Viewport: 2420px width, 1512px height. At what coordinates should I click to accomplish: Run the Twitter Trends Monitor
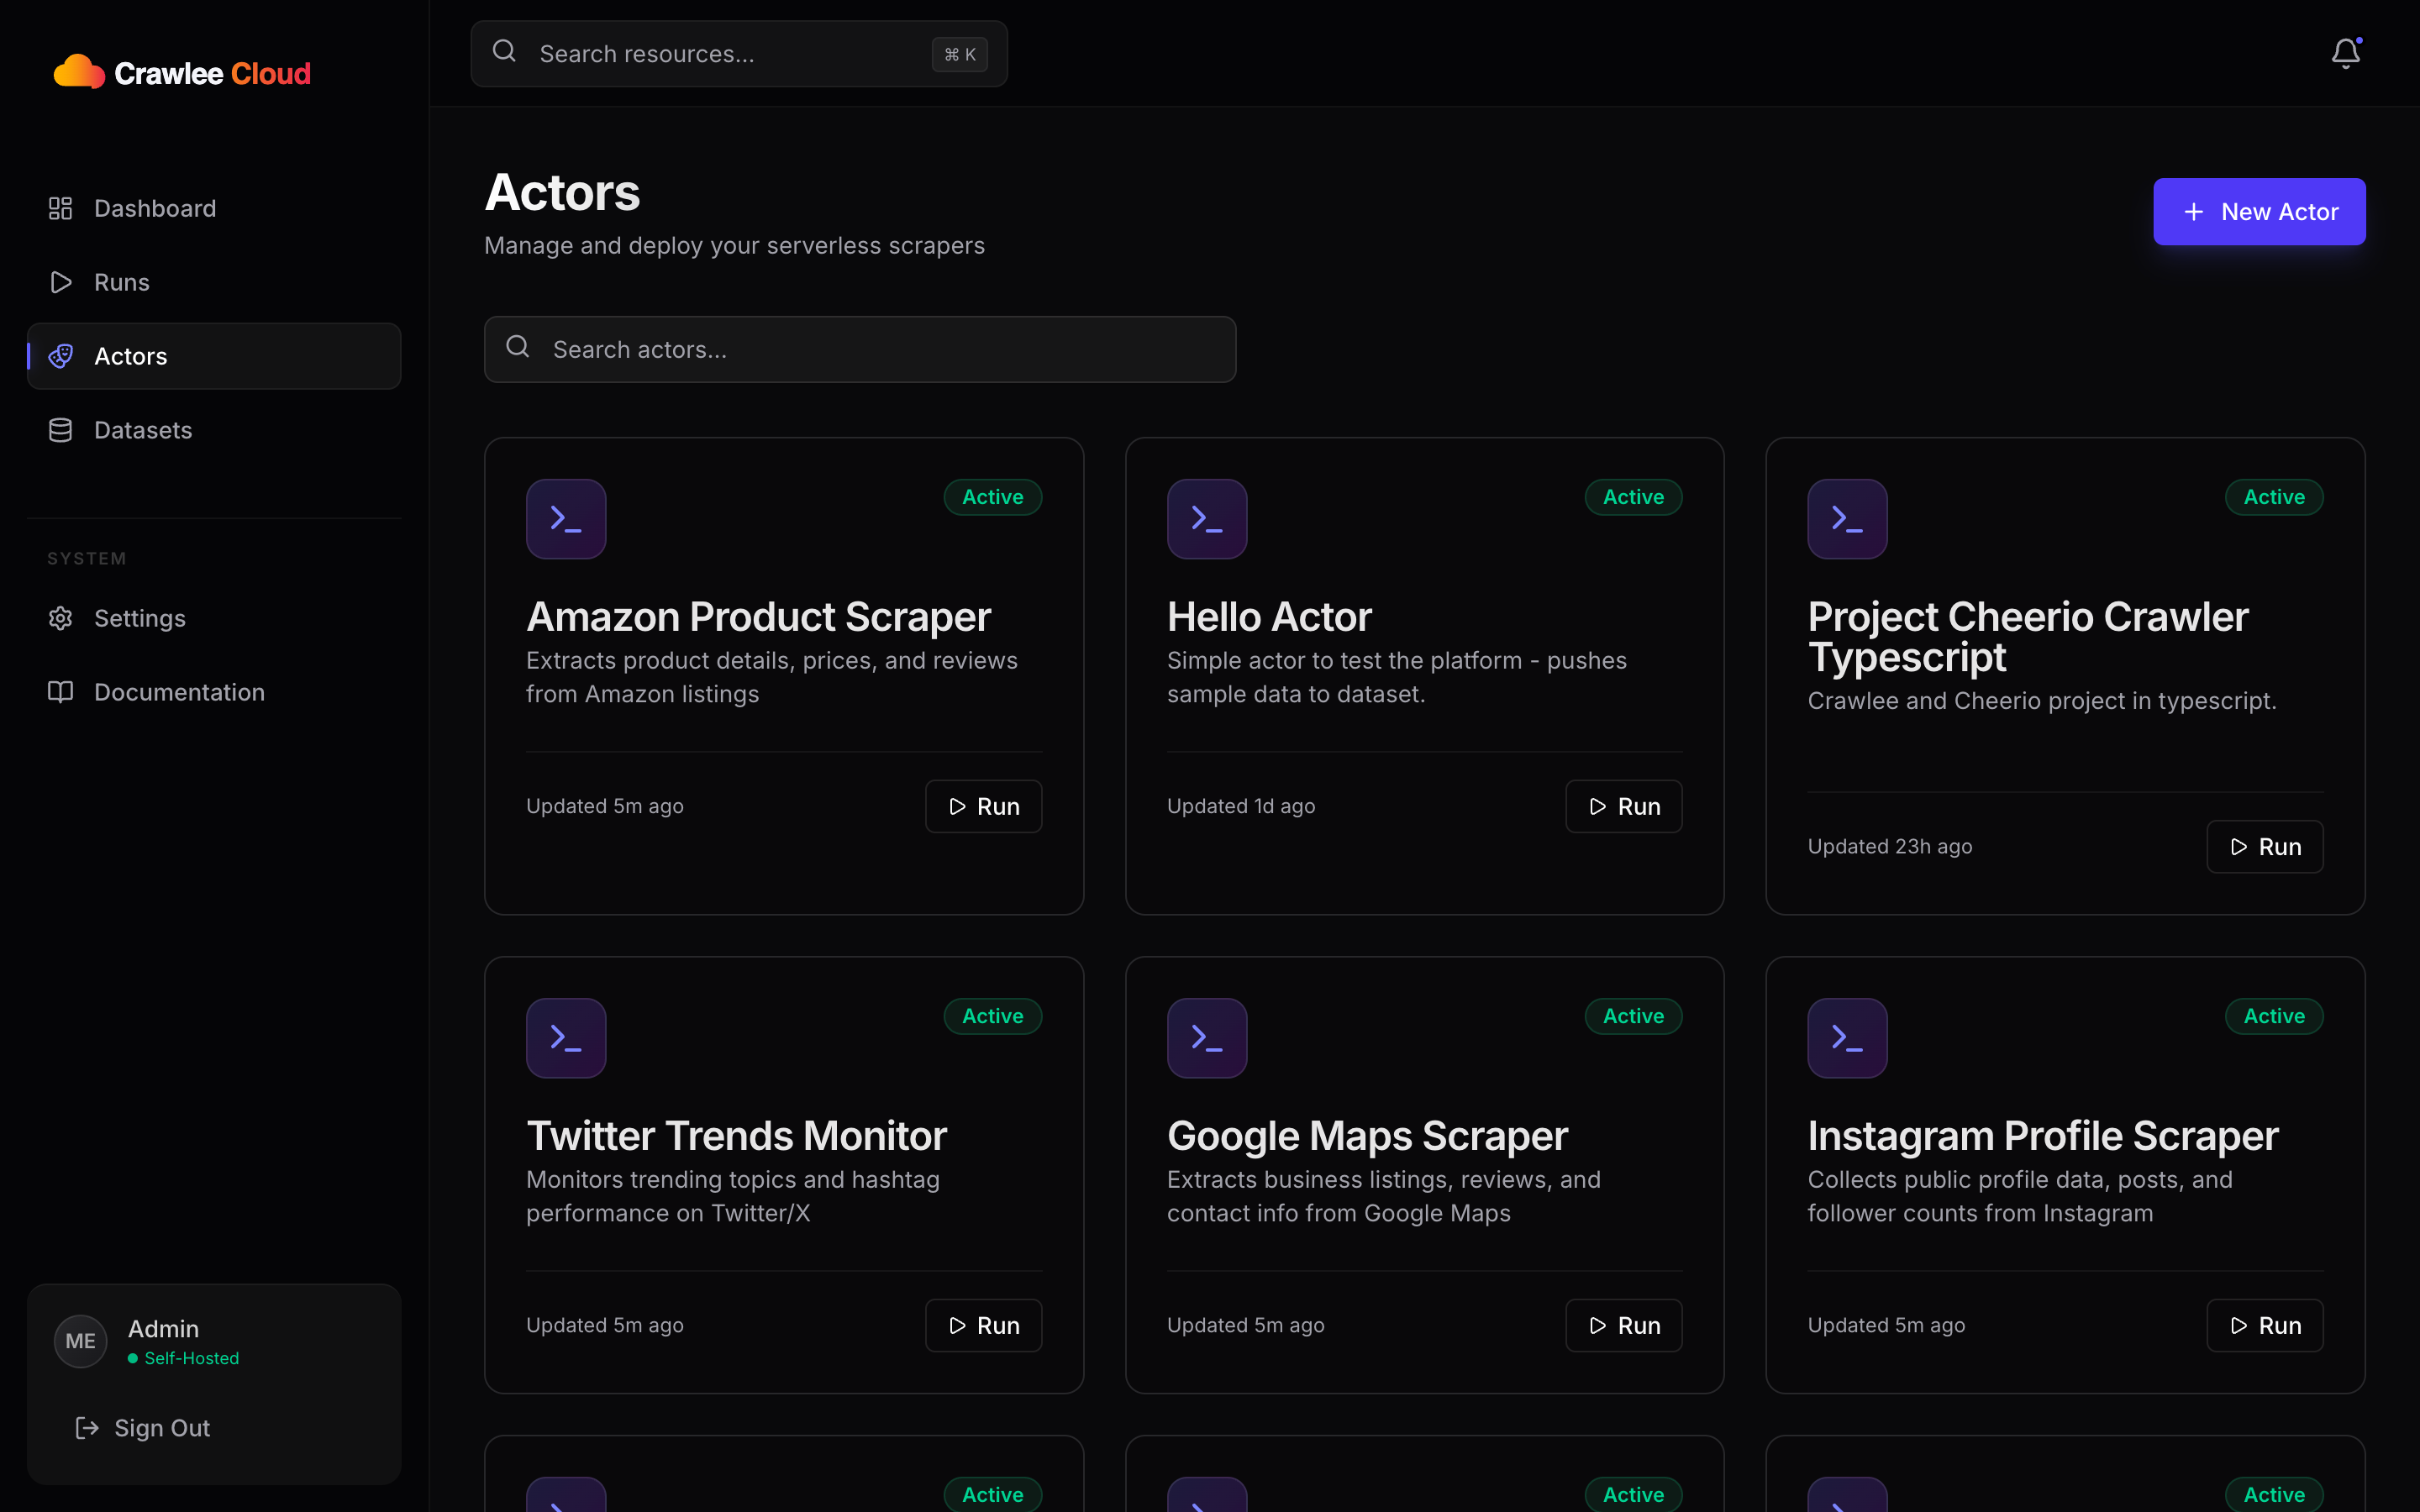click(x=983, y=1325)
